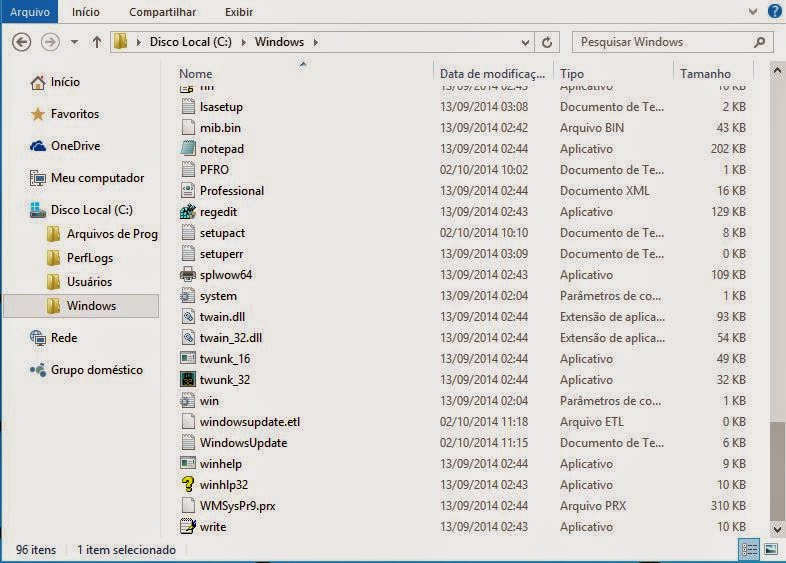
Task: Open the Arquivos de Prog folder in sidebar
Action: coord(102,234)
